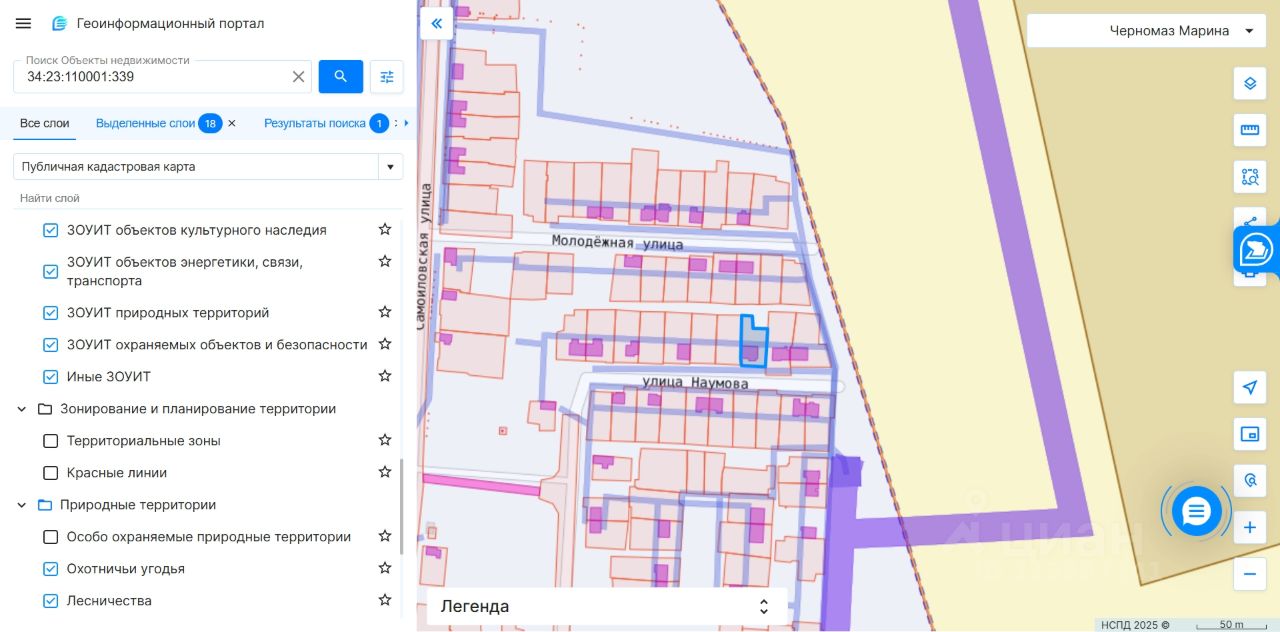This screenshot has height=632, width=1280.
Task: Open the Черномаз Марина user dropdown
Action: pyautogui.click(x=1145, y=30)
